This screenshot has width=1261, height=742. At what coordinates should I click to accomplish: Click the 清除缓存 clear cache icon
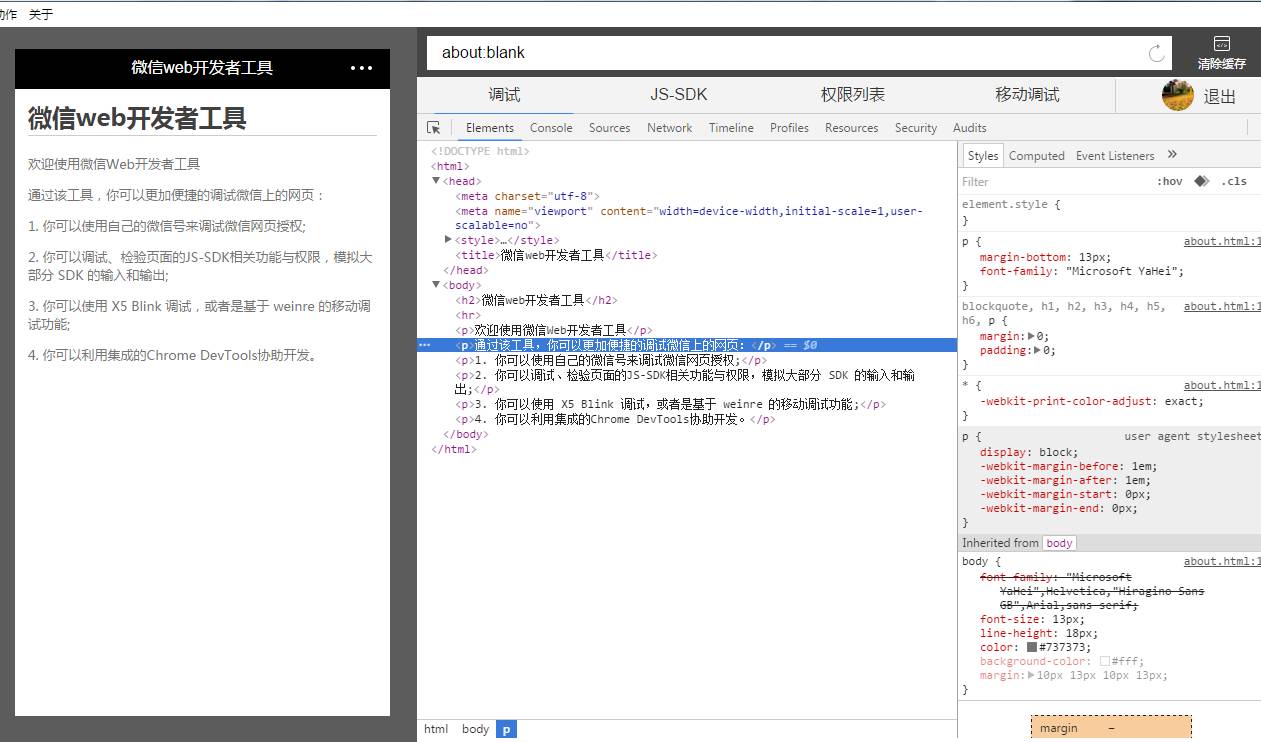tap(1221, 44)
